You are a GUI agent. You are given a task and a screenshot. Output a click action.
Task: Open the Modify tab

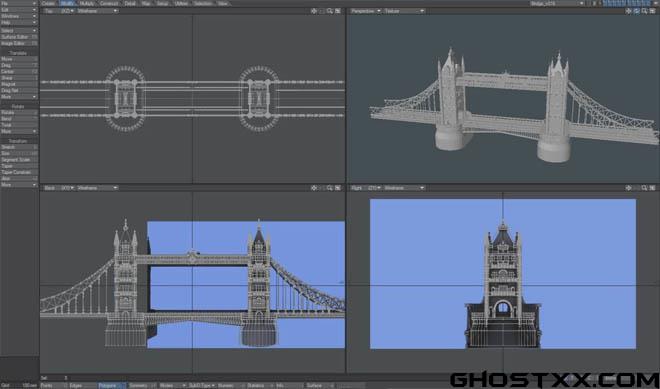[67, 3]
